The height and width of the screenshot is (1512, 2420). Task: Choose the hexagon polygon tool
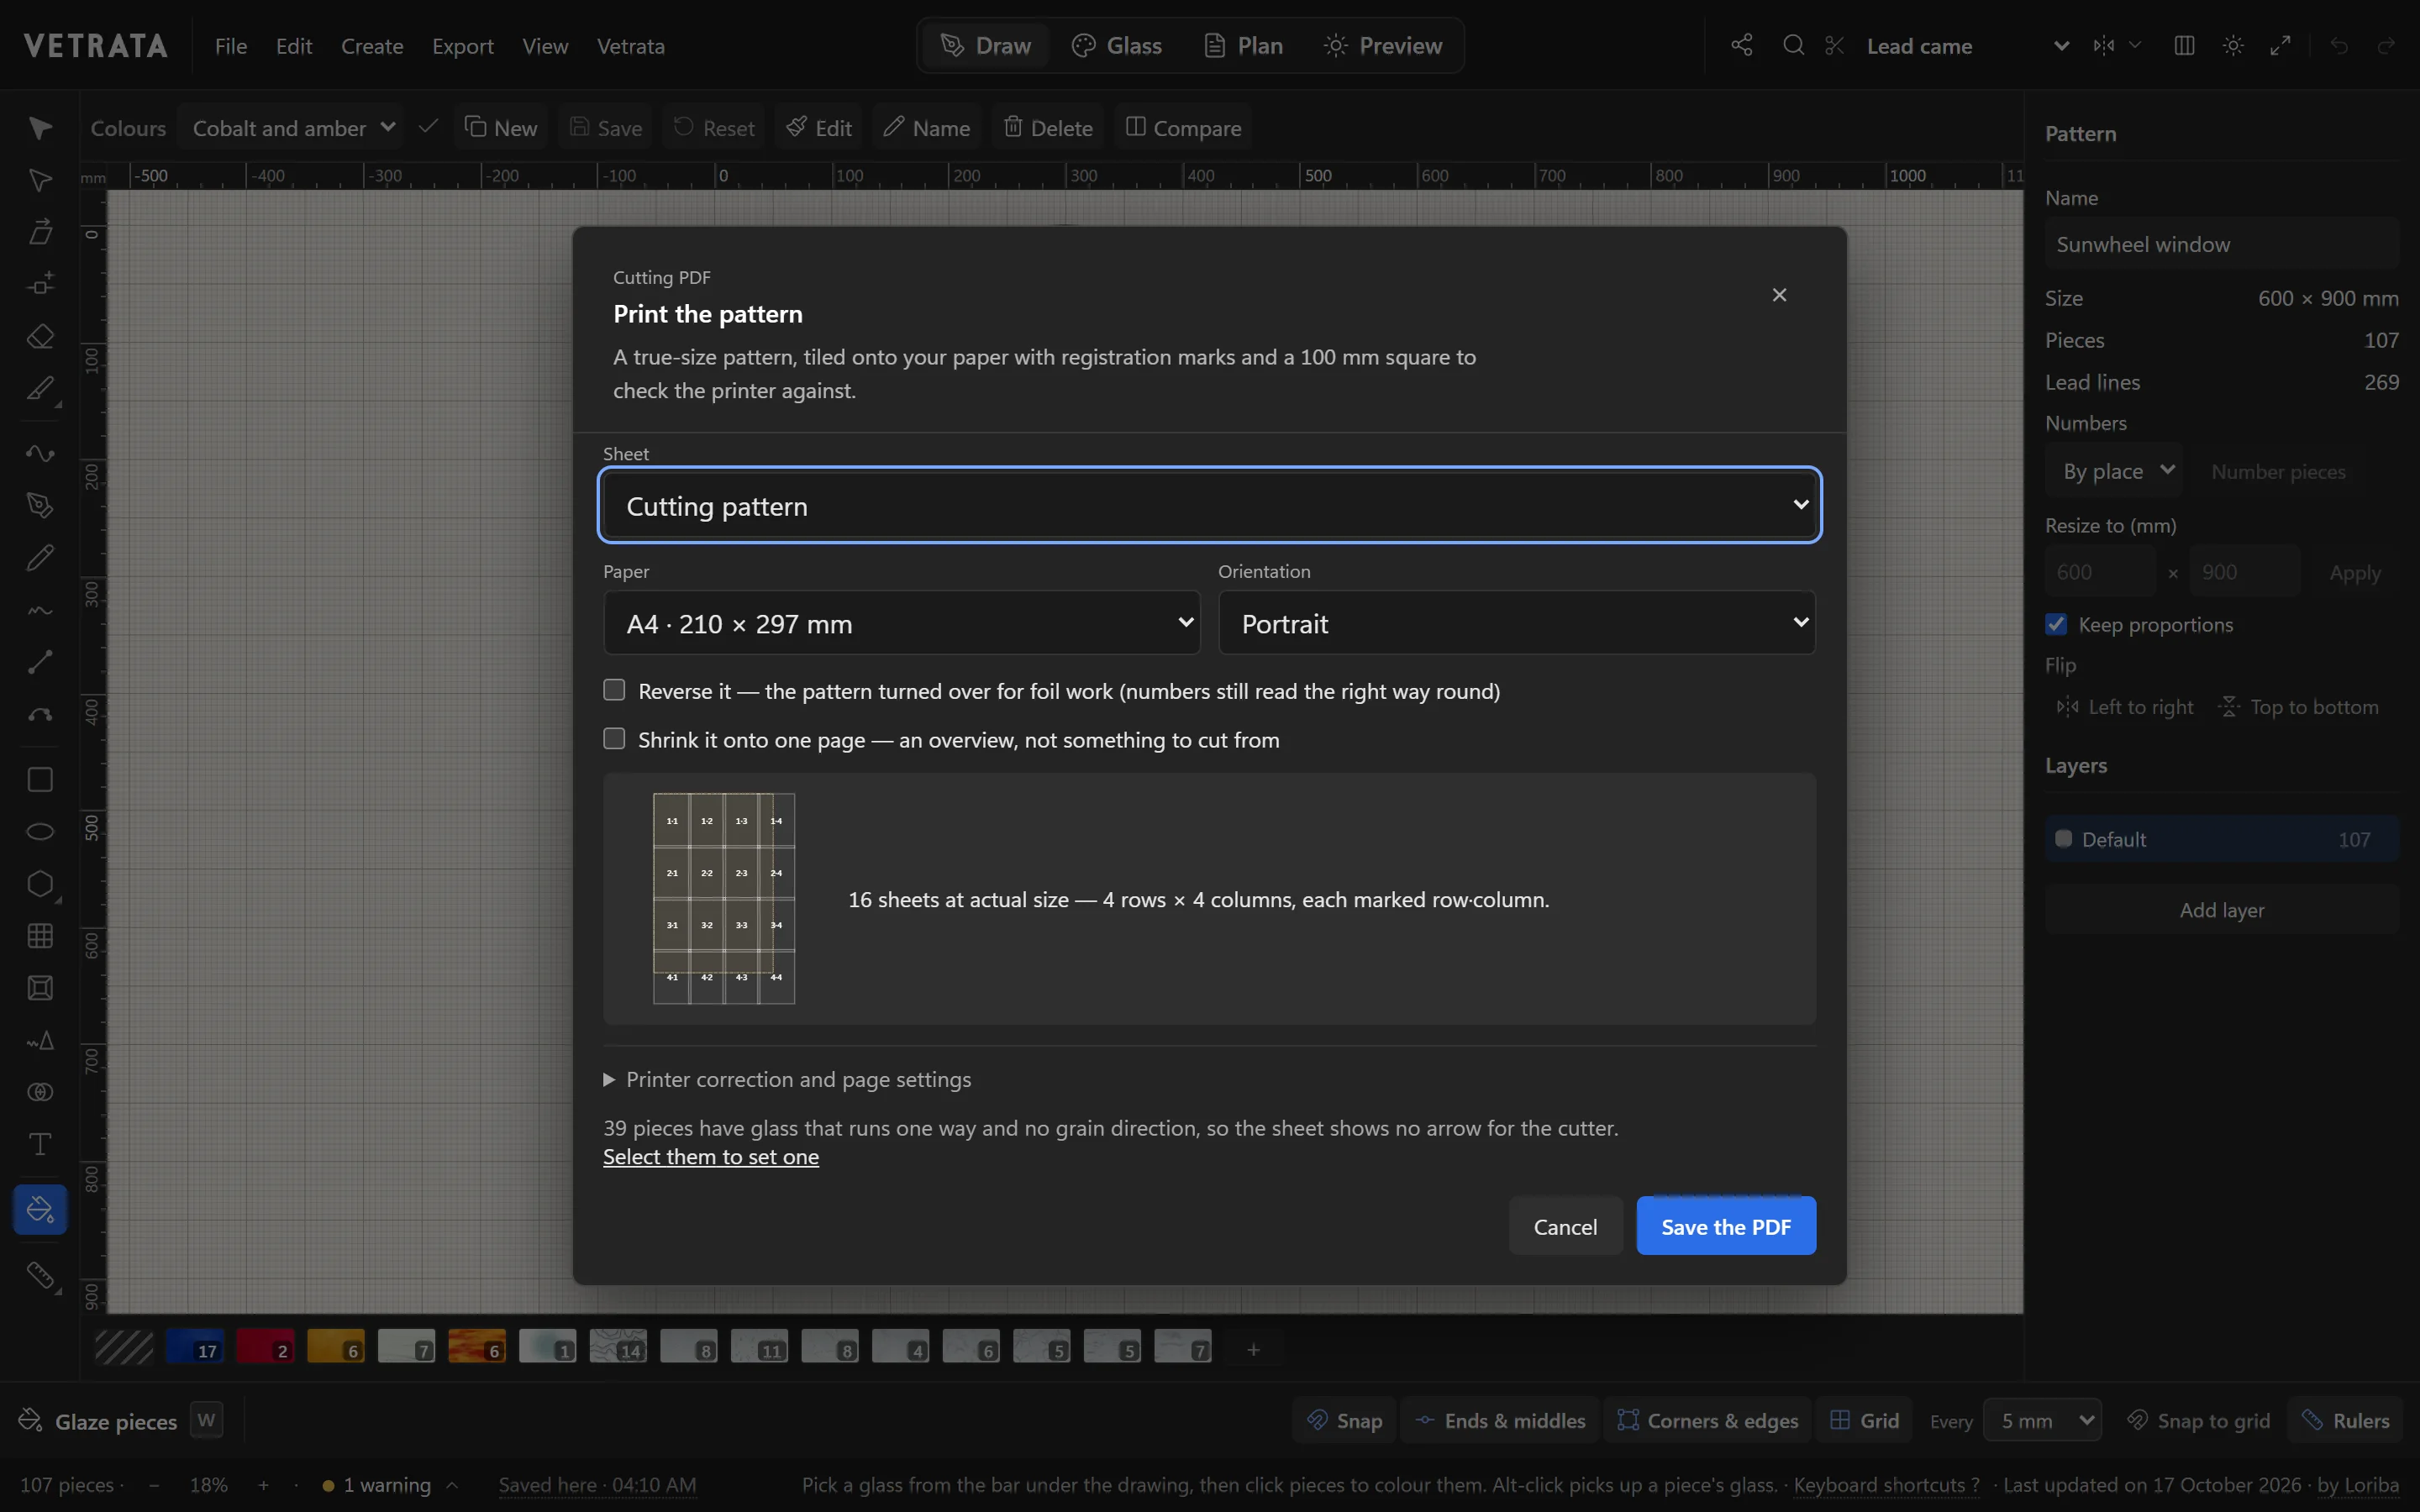tap(40, 884)
